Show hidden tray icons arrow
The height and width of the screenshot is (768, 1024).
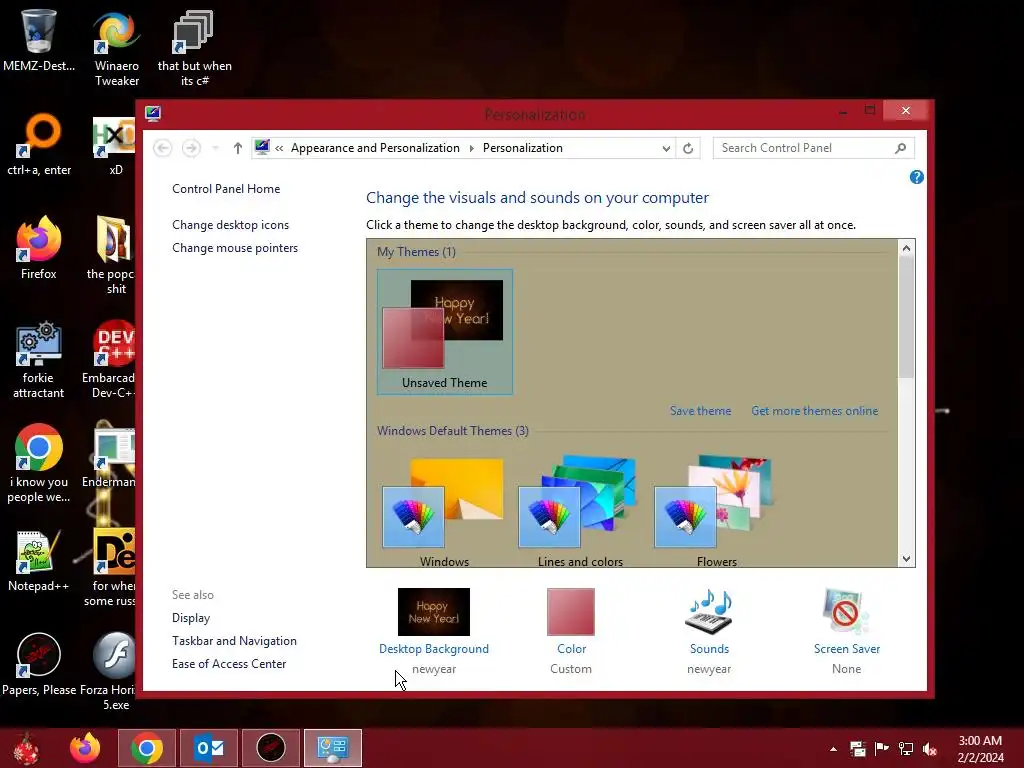click(833, 749)
